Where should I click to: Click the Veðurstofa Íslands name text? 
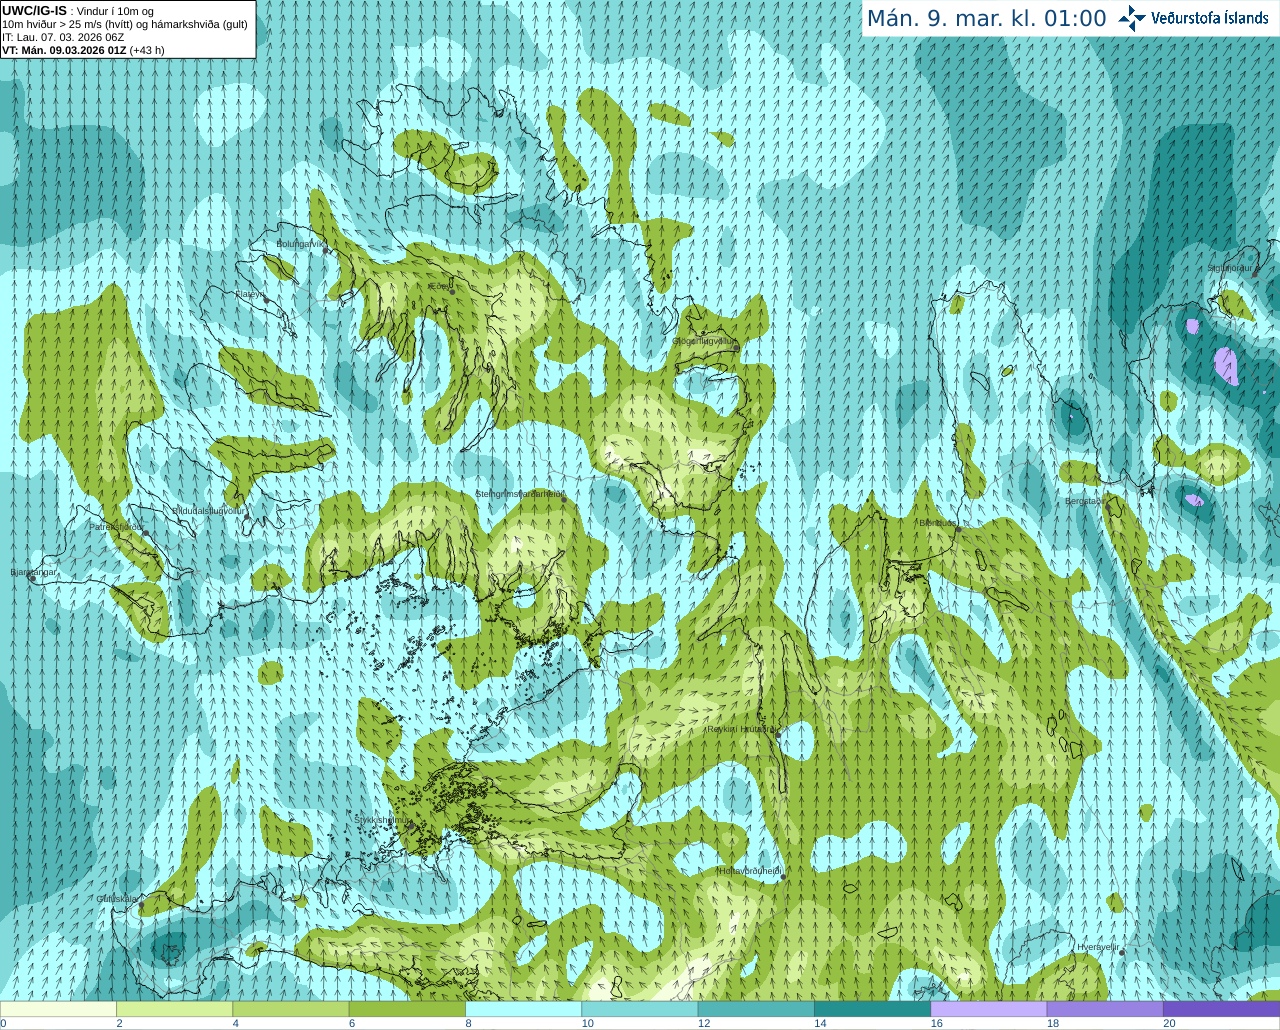point(1210,18)
